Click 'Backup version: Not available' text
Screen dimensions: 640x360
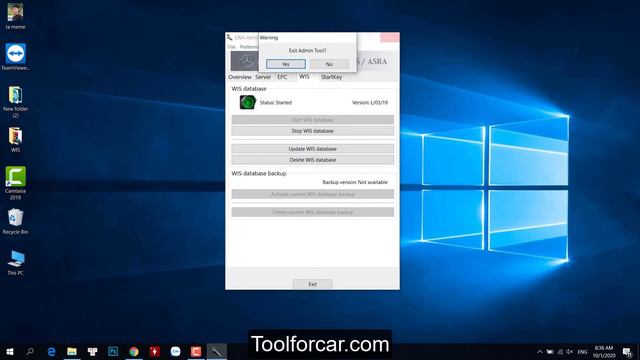(355, 182)
